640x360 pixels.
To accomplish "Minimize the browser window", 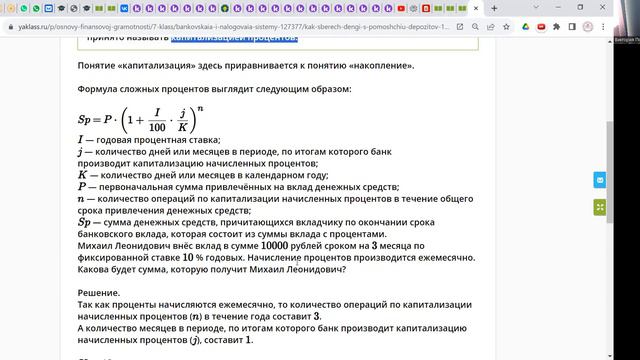I will point(558,7).
